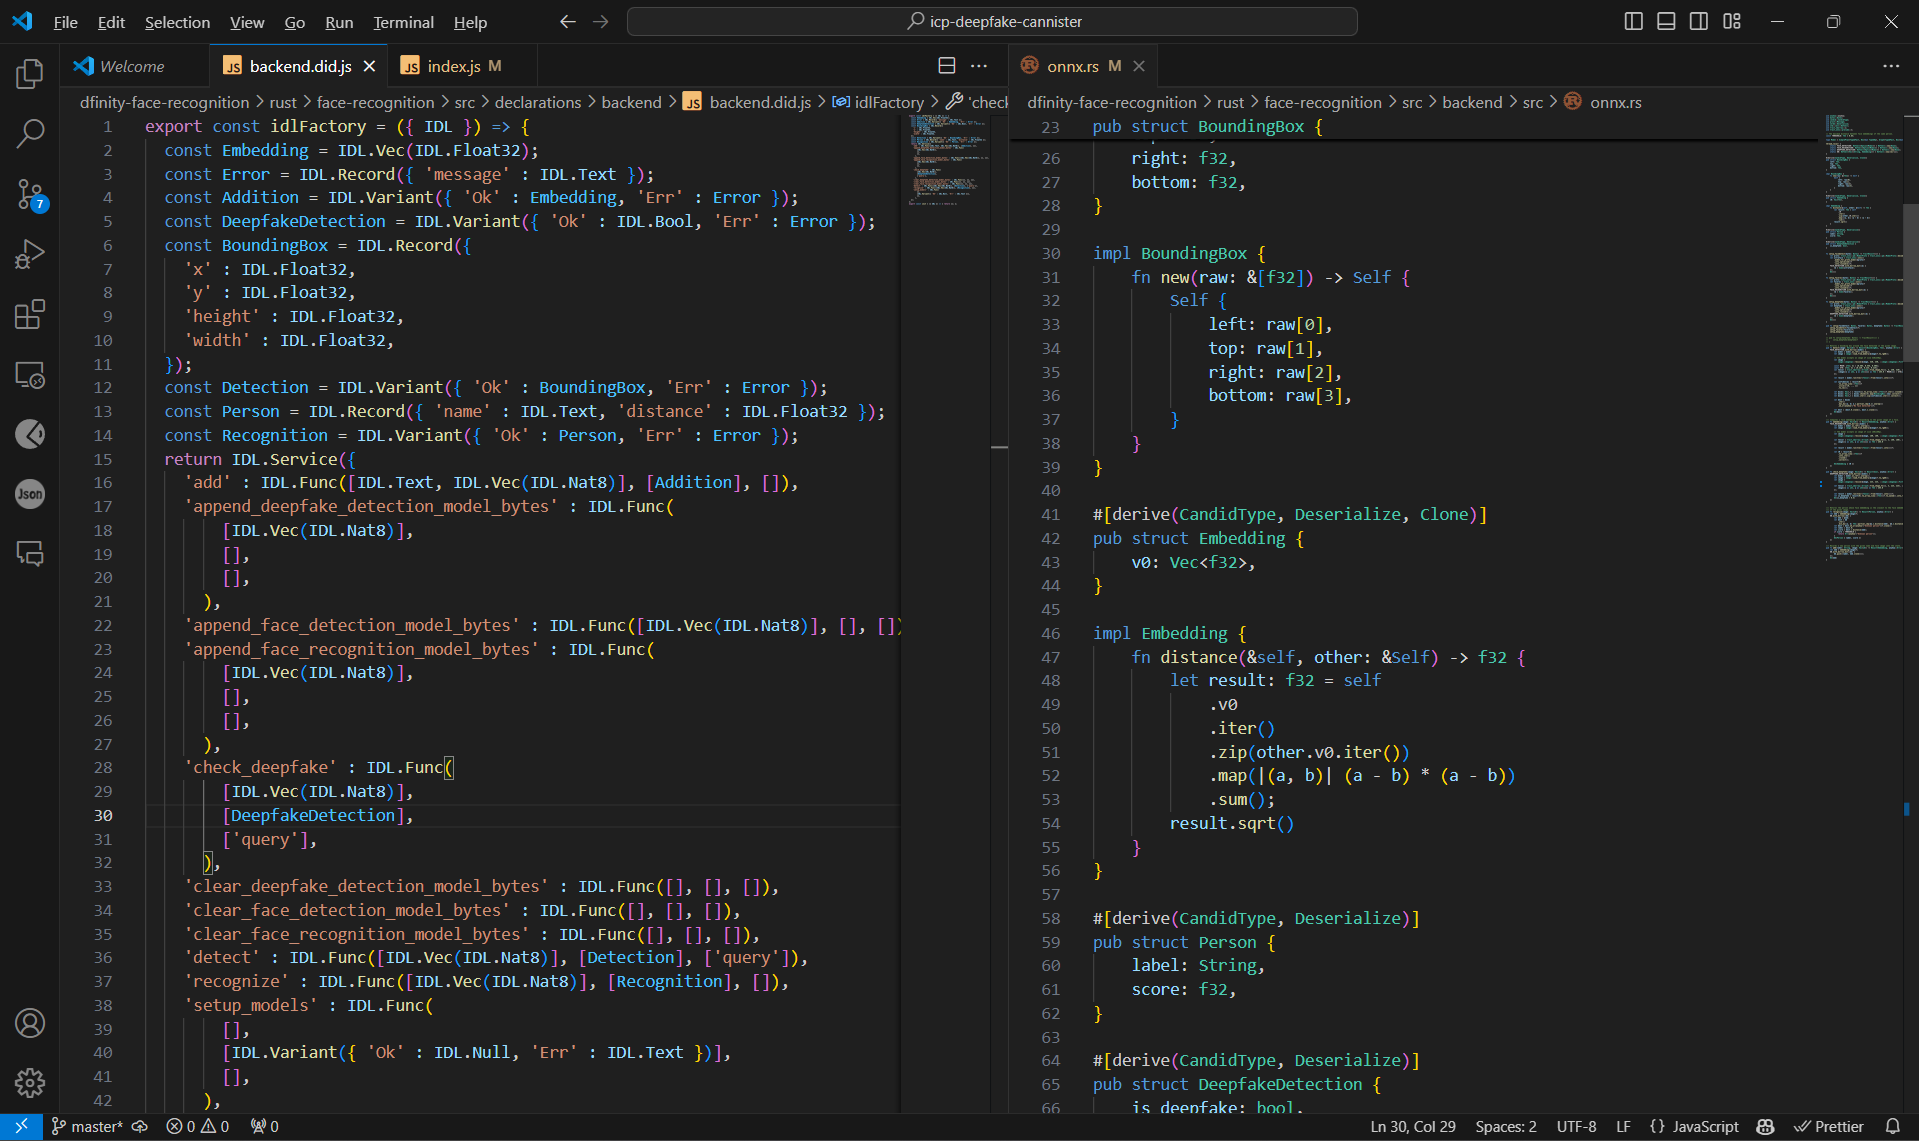Image resolution: width=1919 pixels, height=1141 pixels.
Task: Open the Terminal menu
Action: point(403,22)
